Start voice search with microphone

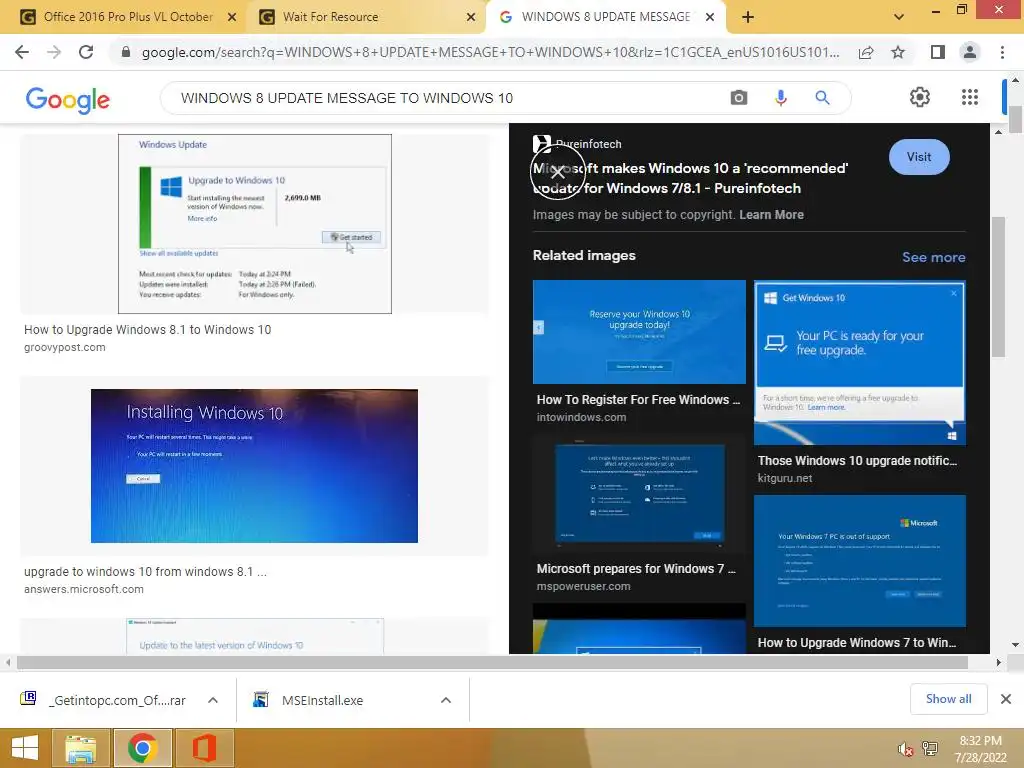coord(780,98)
